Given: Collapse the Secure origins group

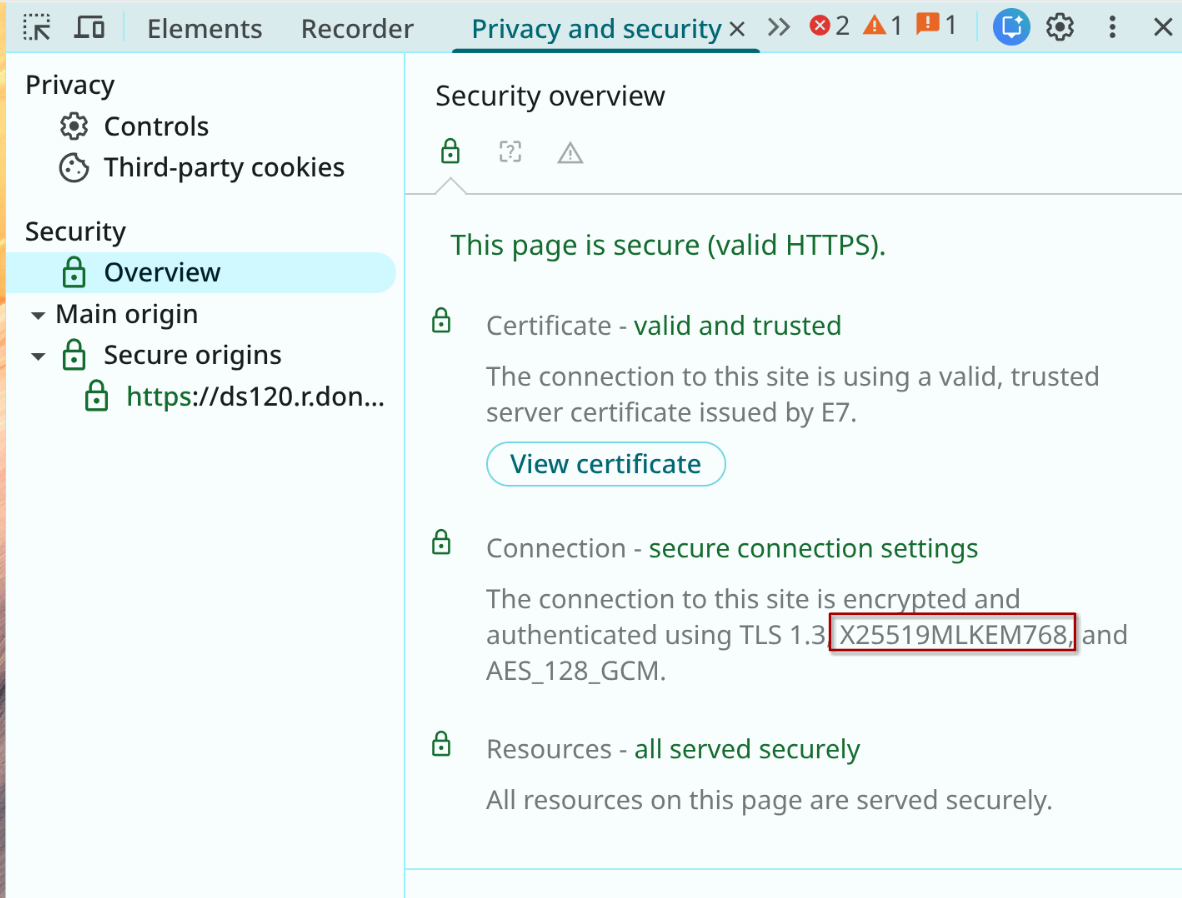Looking at the screenshot, I should pos(38,356).
